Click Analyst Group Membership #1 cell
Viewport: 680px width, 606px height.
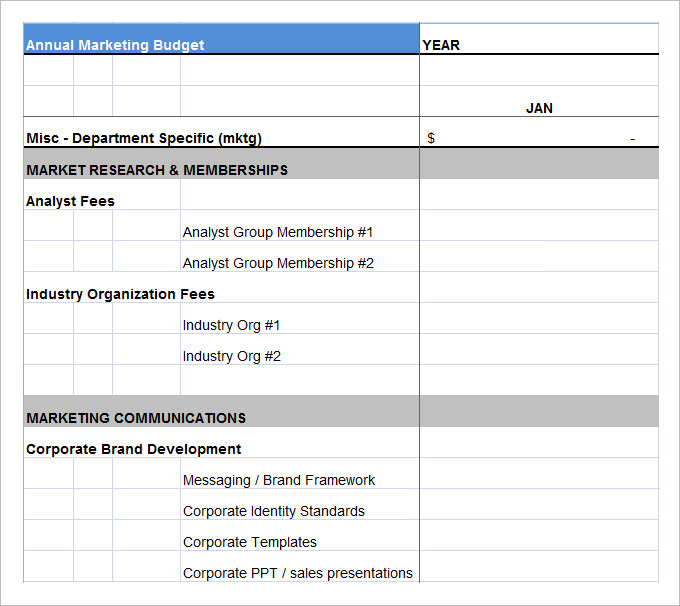click(278, 232)
